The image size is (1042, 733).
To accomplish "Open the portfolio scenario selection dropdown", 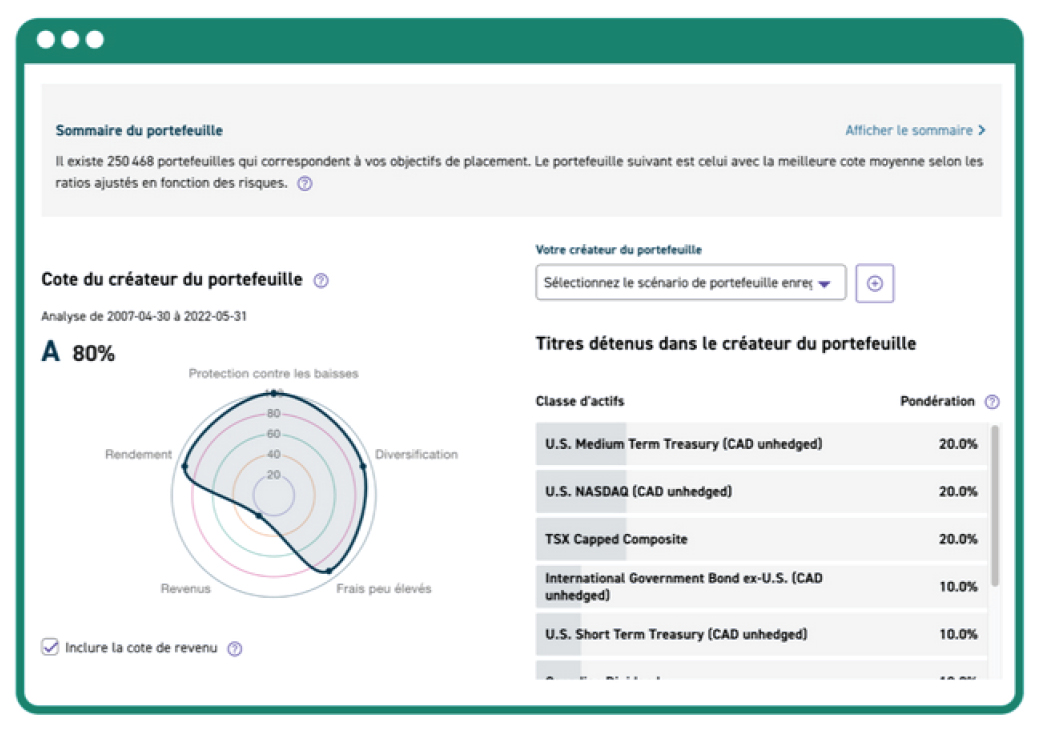I will point(690,283).
